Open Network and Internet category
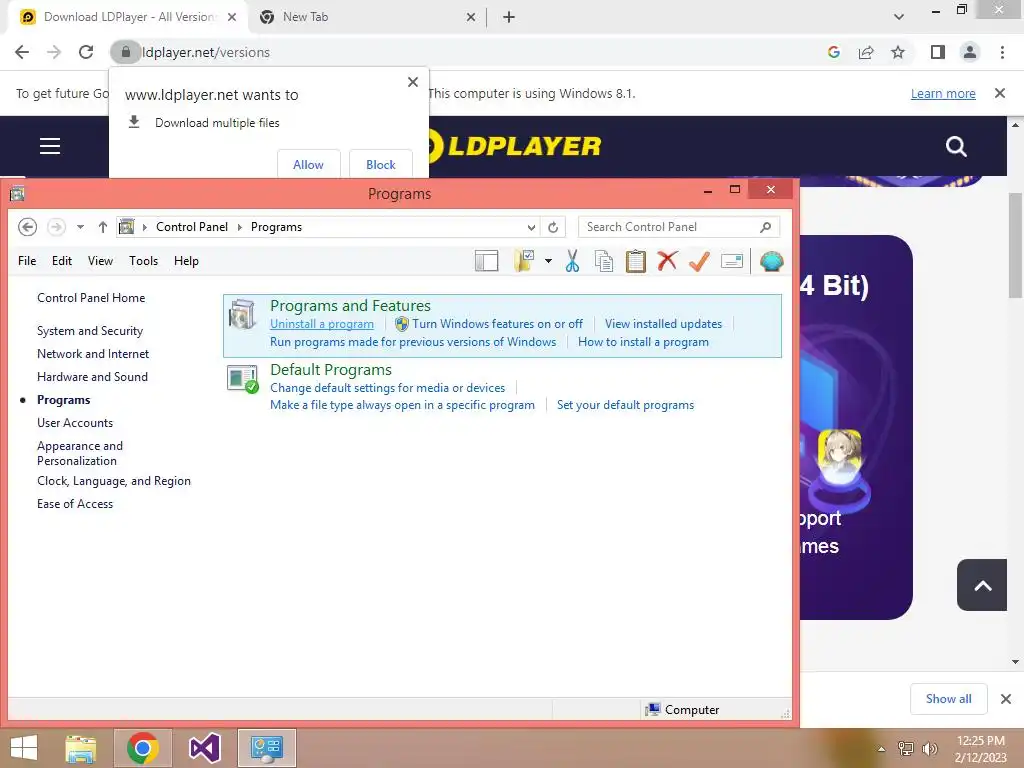 [x=93, y=354]
